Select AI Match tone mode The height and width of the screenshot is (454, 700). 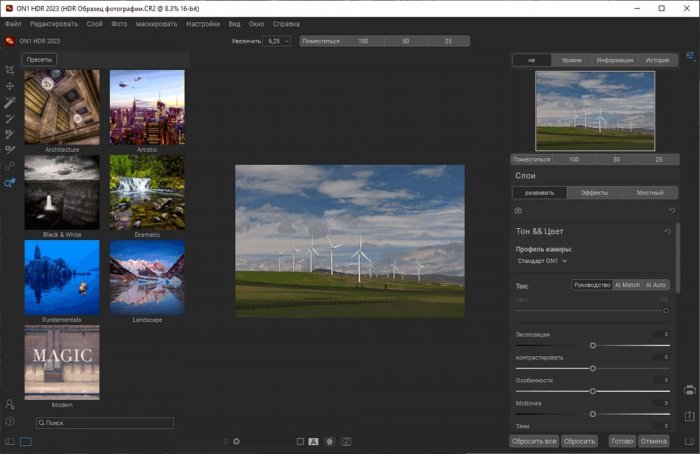click(627, 285)
